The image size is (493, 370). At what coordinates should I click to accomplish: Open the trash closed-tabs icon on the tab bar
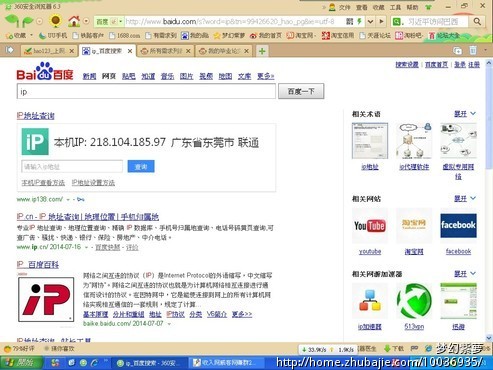[x=473, y=51]
